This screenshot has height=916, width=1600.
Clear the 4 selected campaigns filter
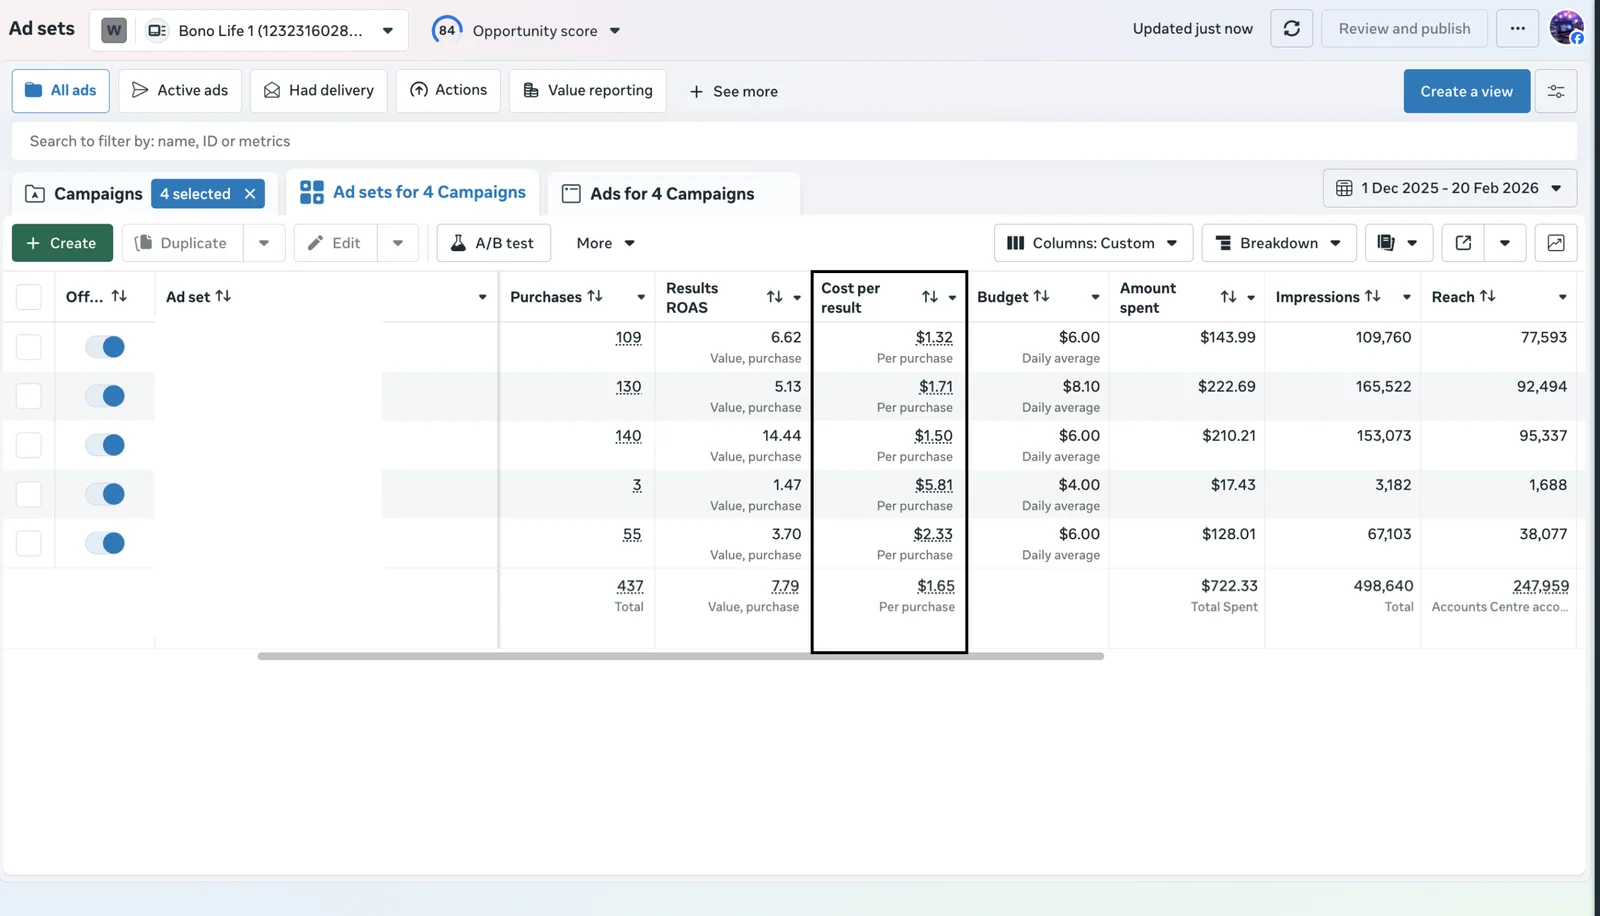point(250,194)
